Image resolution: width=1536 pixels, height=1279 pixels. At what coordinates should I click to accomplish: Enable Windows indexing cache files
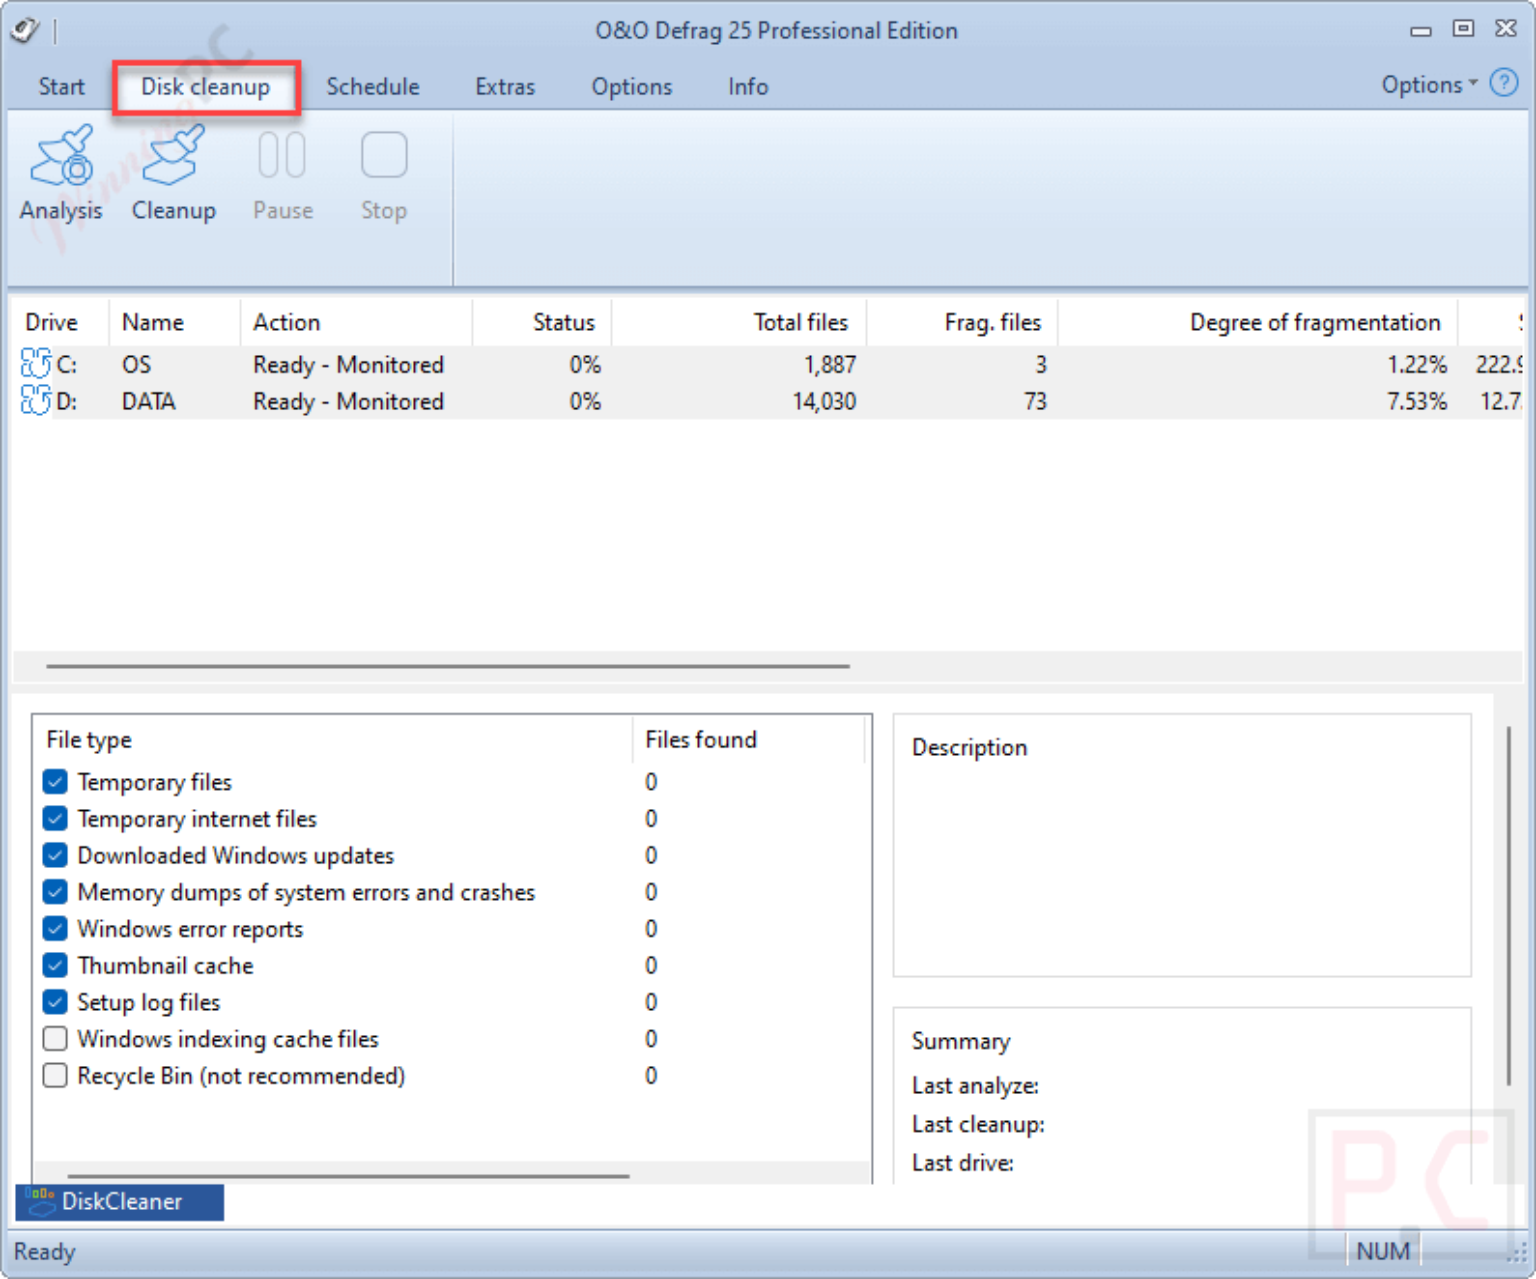click(x=56, y=1038)
